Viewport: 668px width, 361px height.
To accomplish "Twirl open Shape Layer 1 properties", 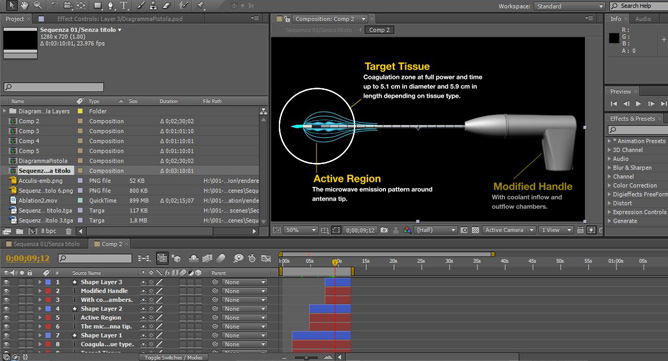I will (40, 335).
